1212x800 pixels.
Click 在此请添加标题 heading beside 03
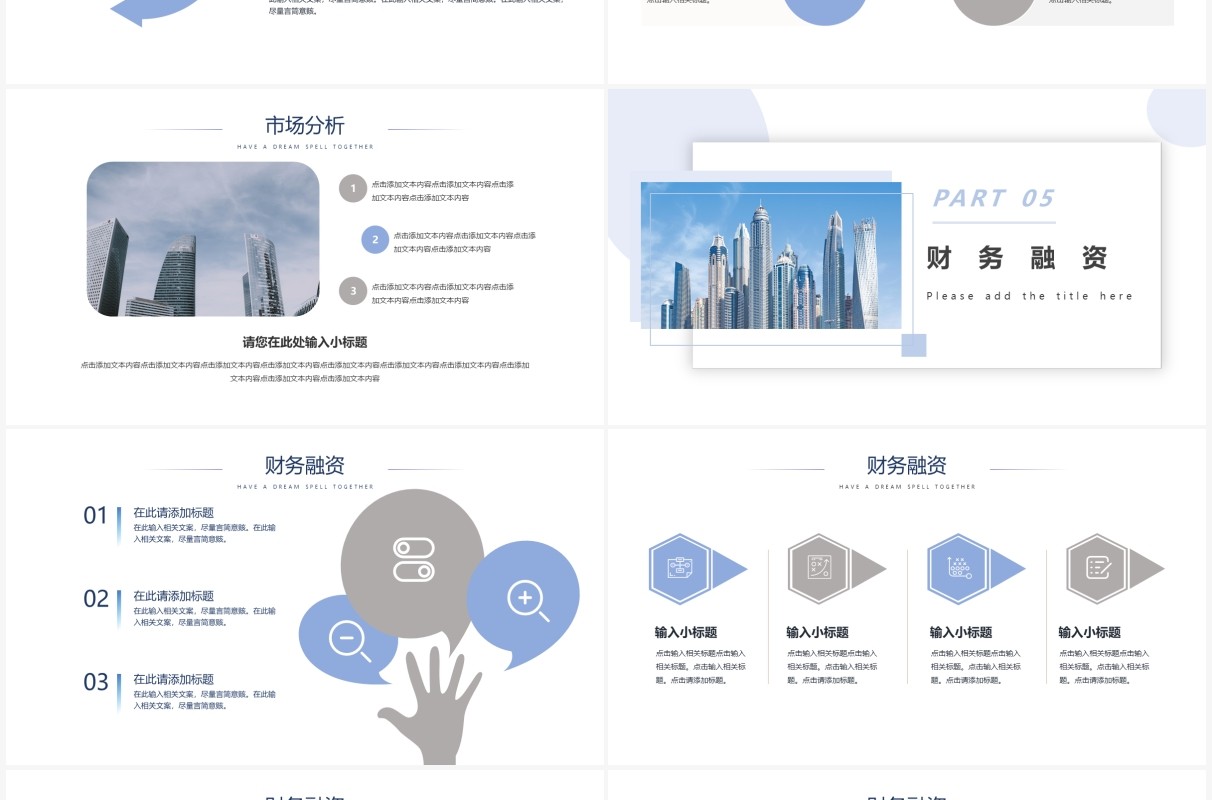174,679
